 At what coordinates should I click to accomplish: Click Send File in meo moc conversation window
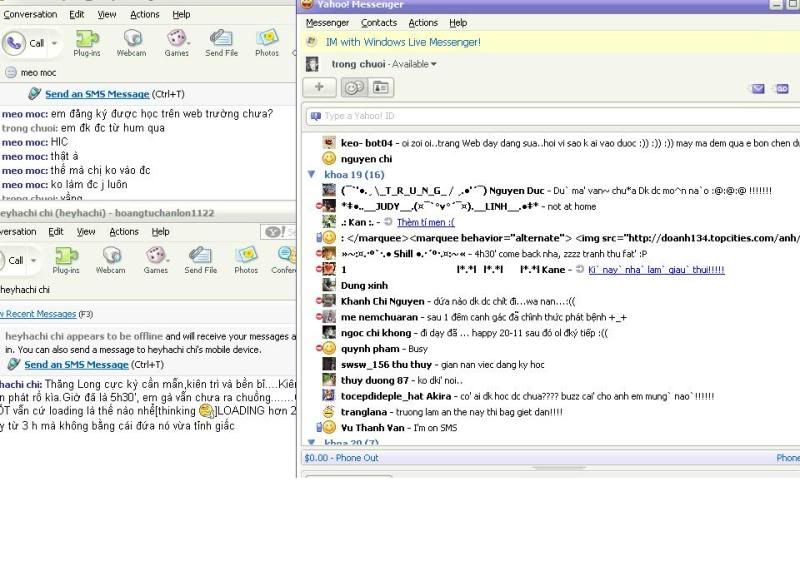[221, 43]
